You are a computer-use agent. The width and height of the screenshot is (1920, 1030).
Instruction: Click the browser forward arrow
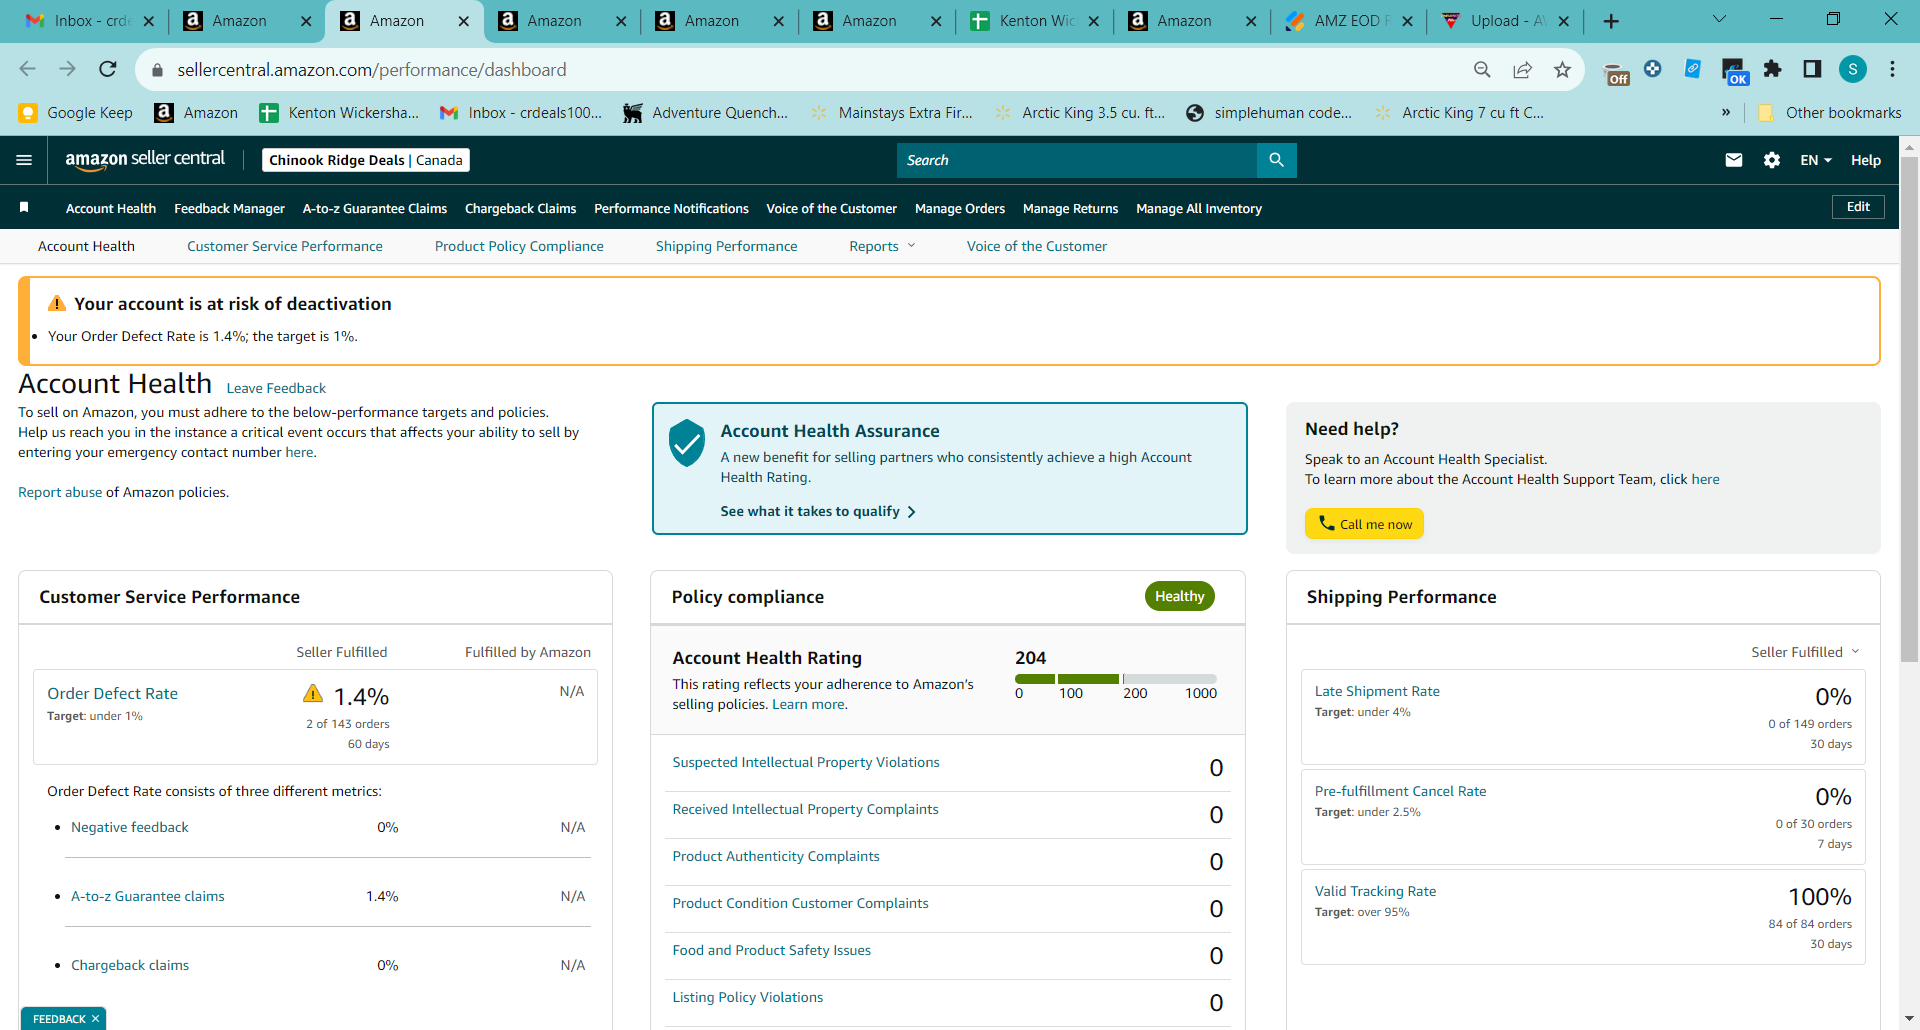67,69
